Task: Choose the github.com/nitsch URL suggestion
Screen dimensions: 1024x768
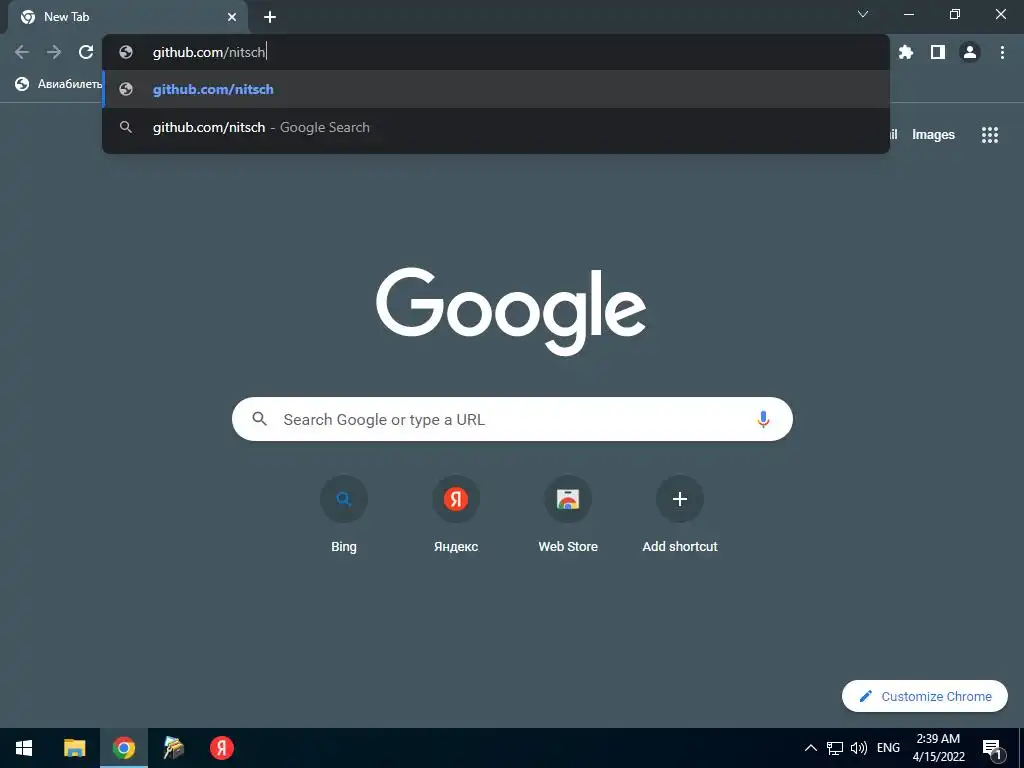Action: (496, 89)
